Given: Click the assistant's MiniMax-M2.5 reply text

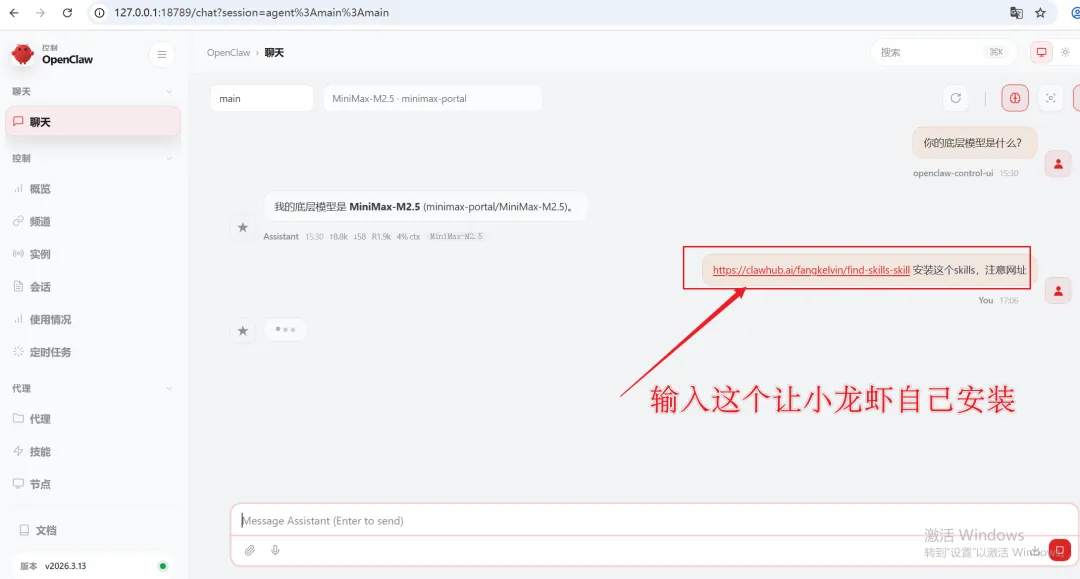Looking at the screenshot, I should coord(425,207).
